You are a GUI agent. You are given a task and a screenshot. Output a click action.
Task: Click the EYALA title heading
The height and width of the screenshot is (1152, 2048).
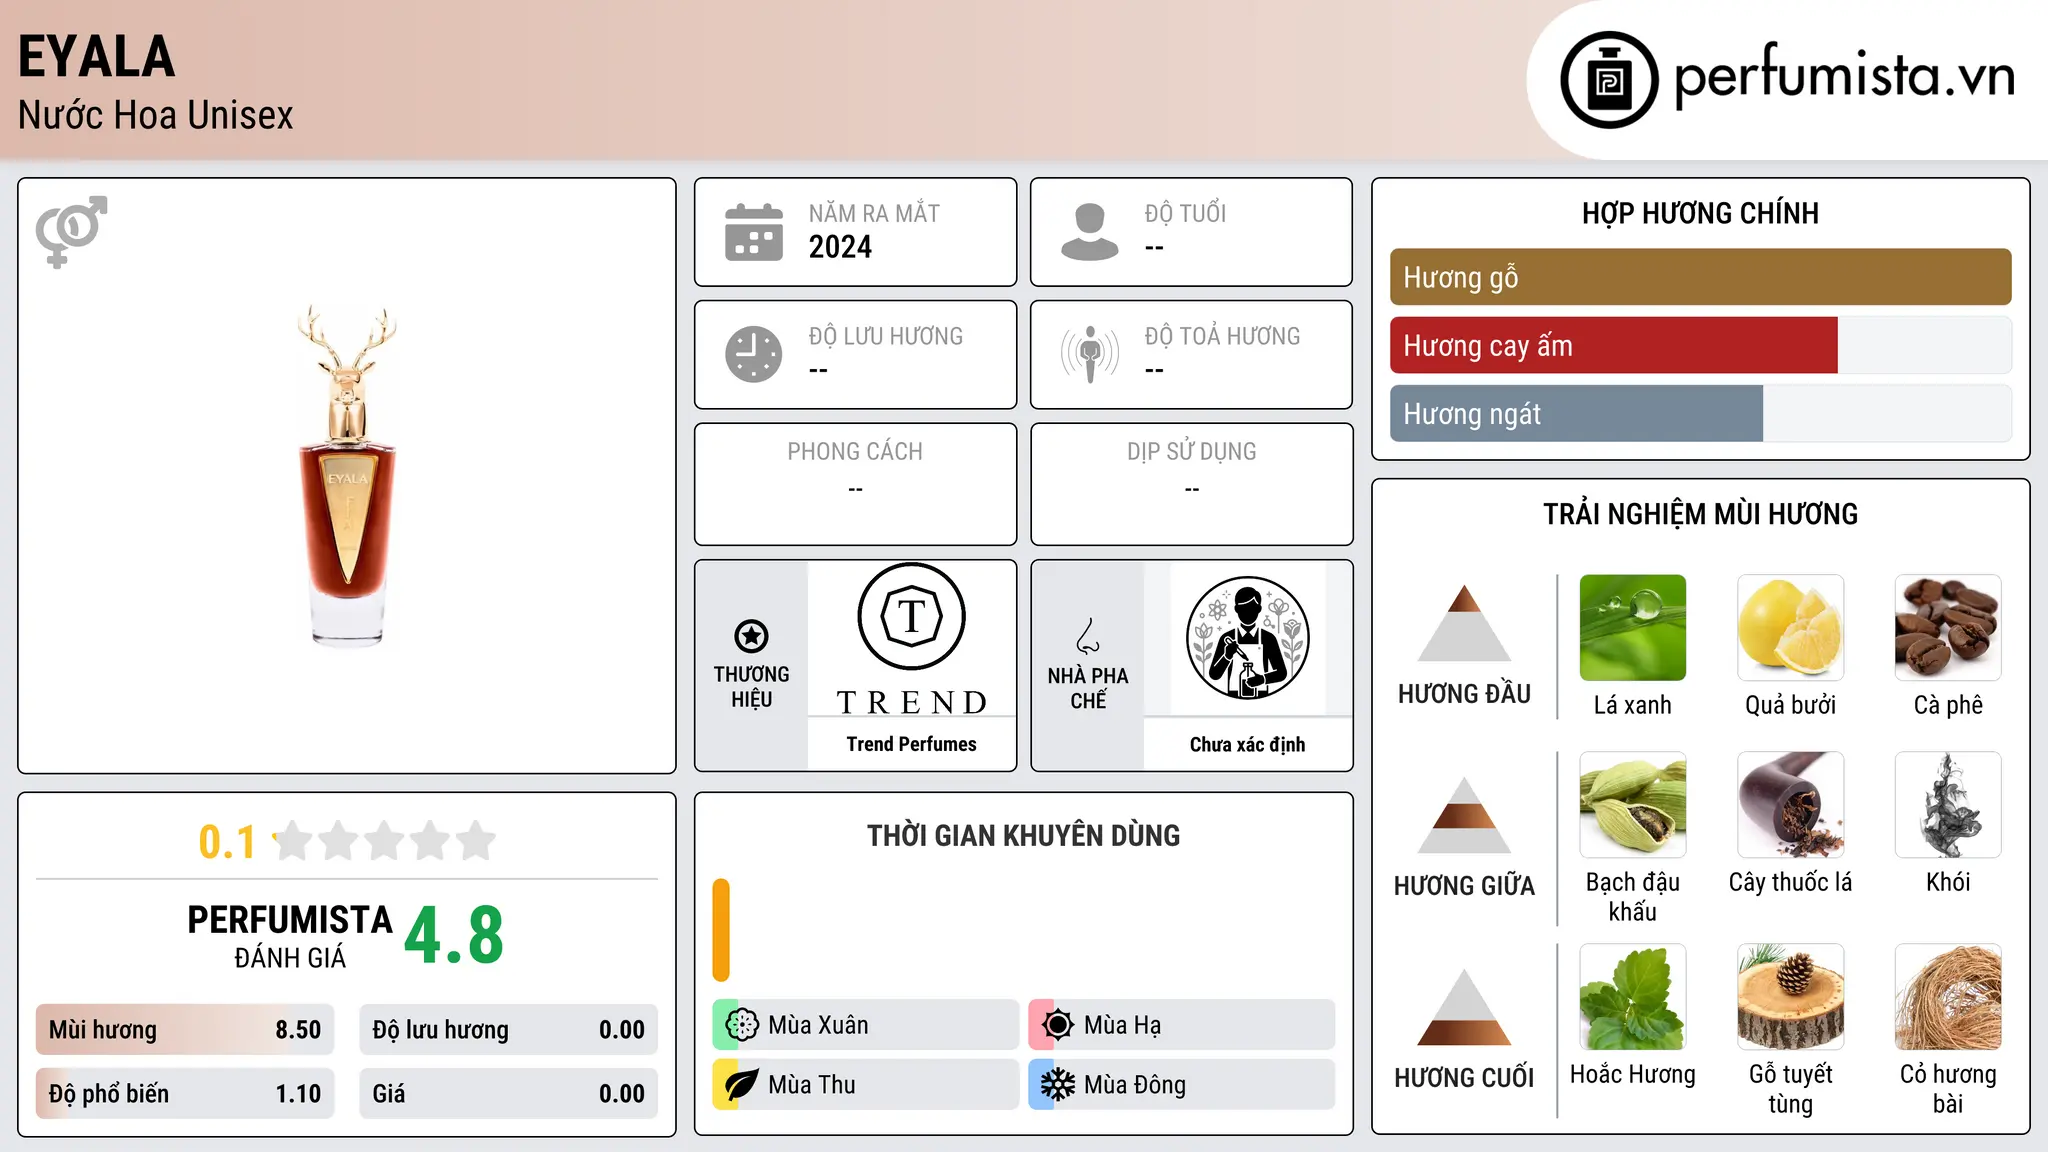tap(97, 56)
